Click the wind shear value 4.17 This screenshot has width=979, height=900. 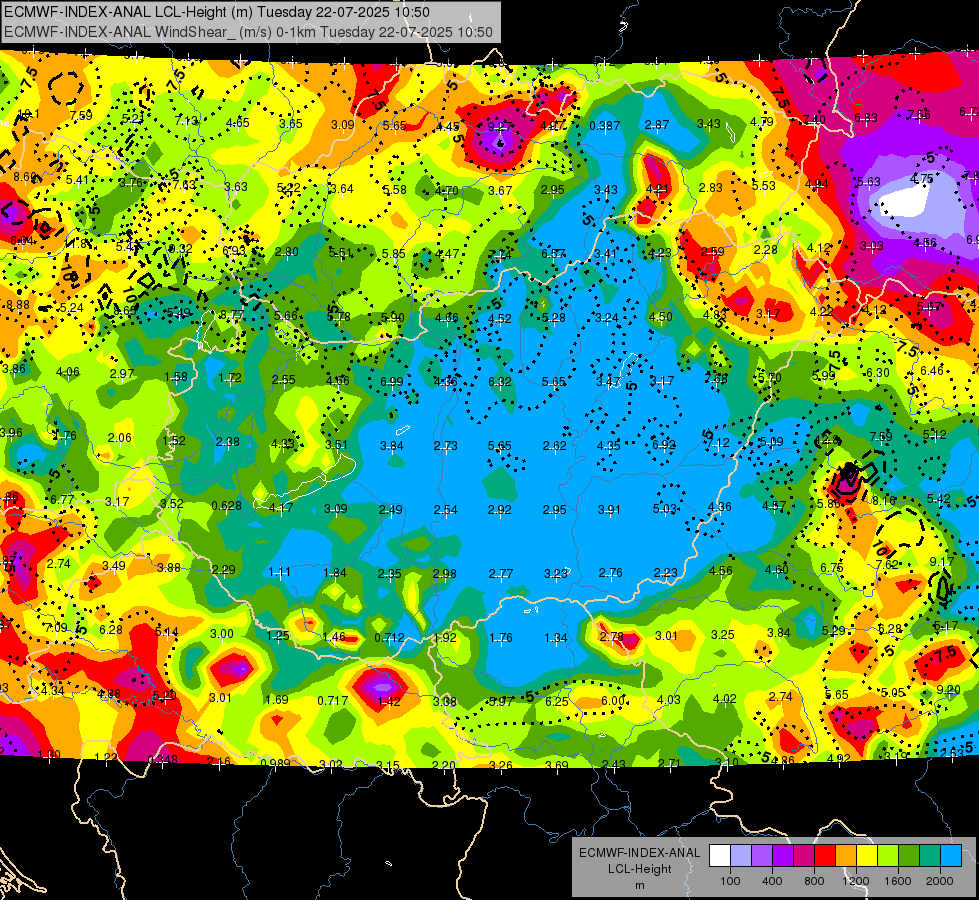click(280, 508)
